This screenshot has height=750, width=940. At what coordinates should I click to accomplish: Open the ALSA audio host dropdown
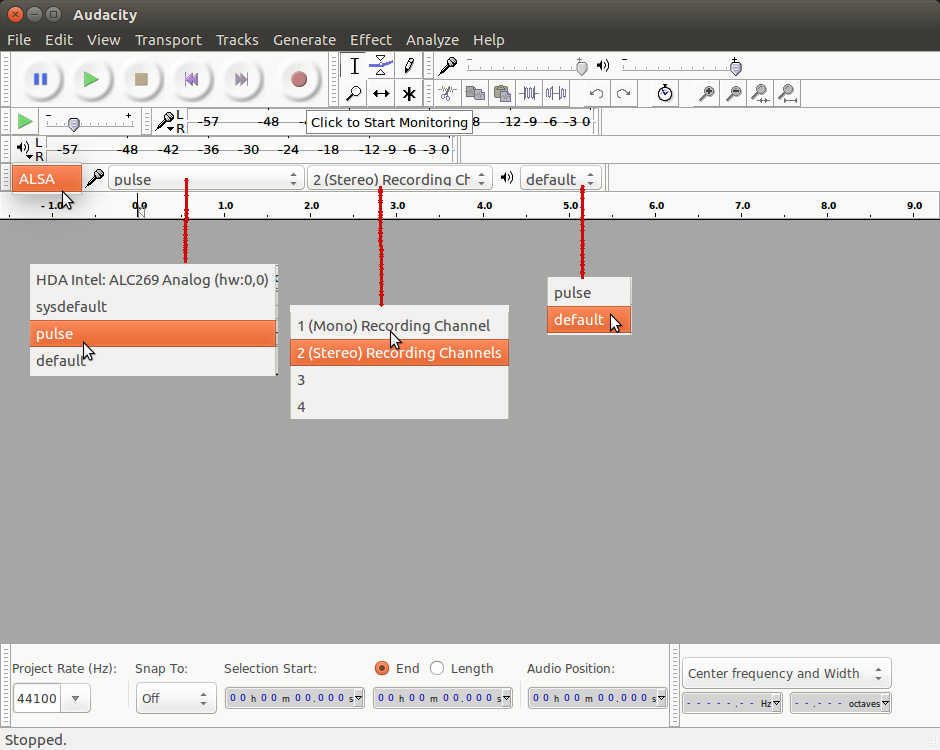point(46,179)
